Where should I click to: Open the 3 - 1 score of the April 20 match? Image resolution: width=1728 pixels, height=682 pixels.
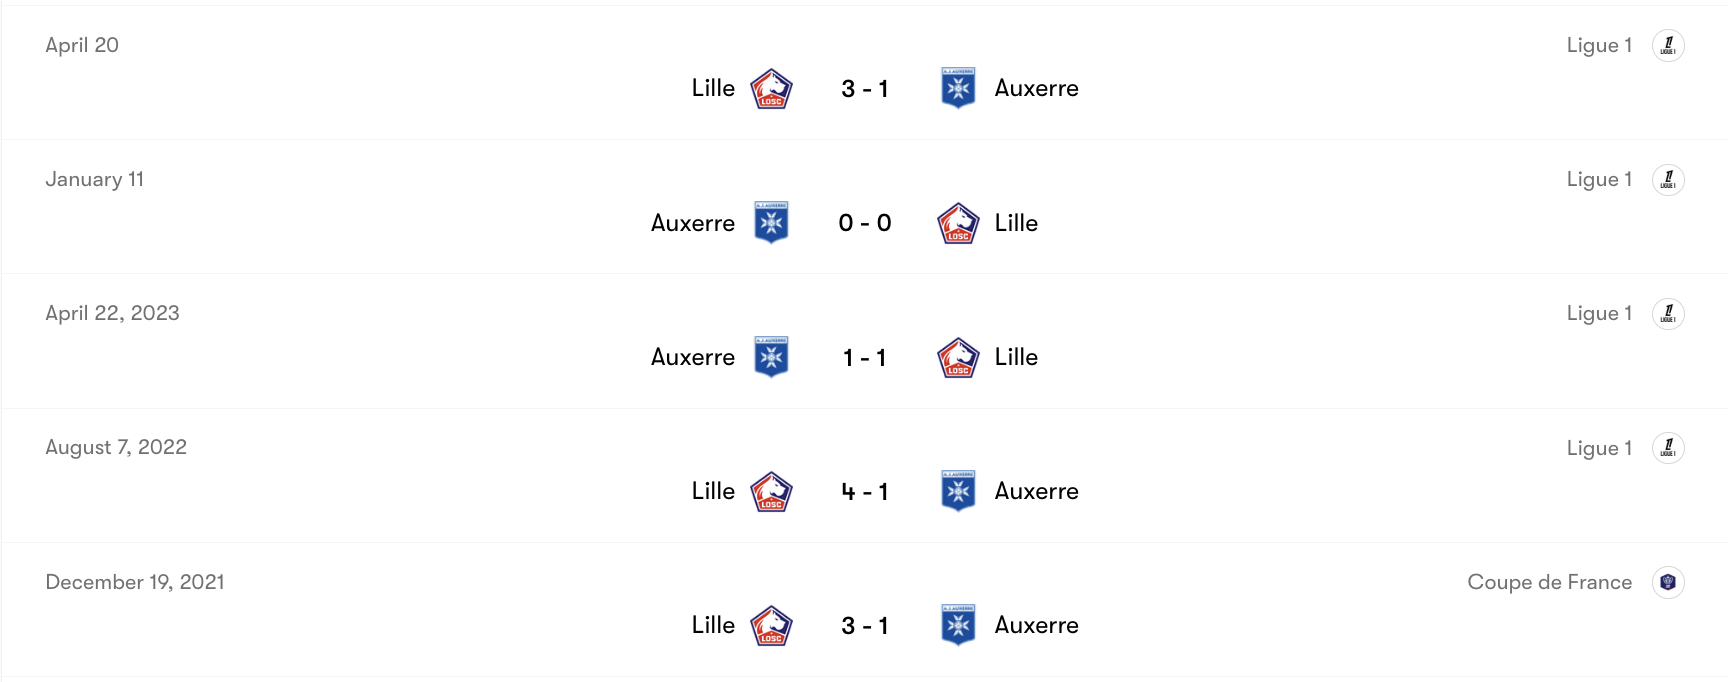864,88
